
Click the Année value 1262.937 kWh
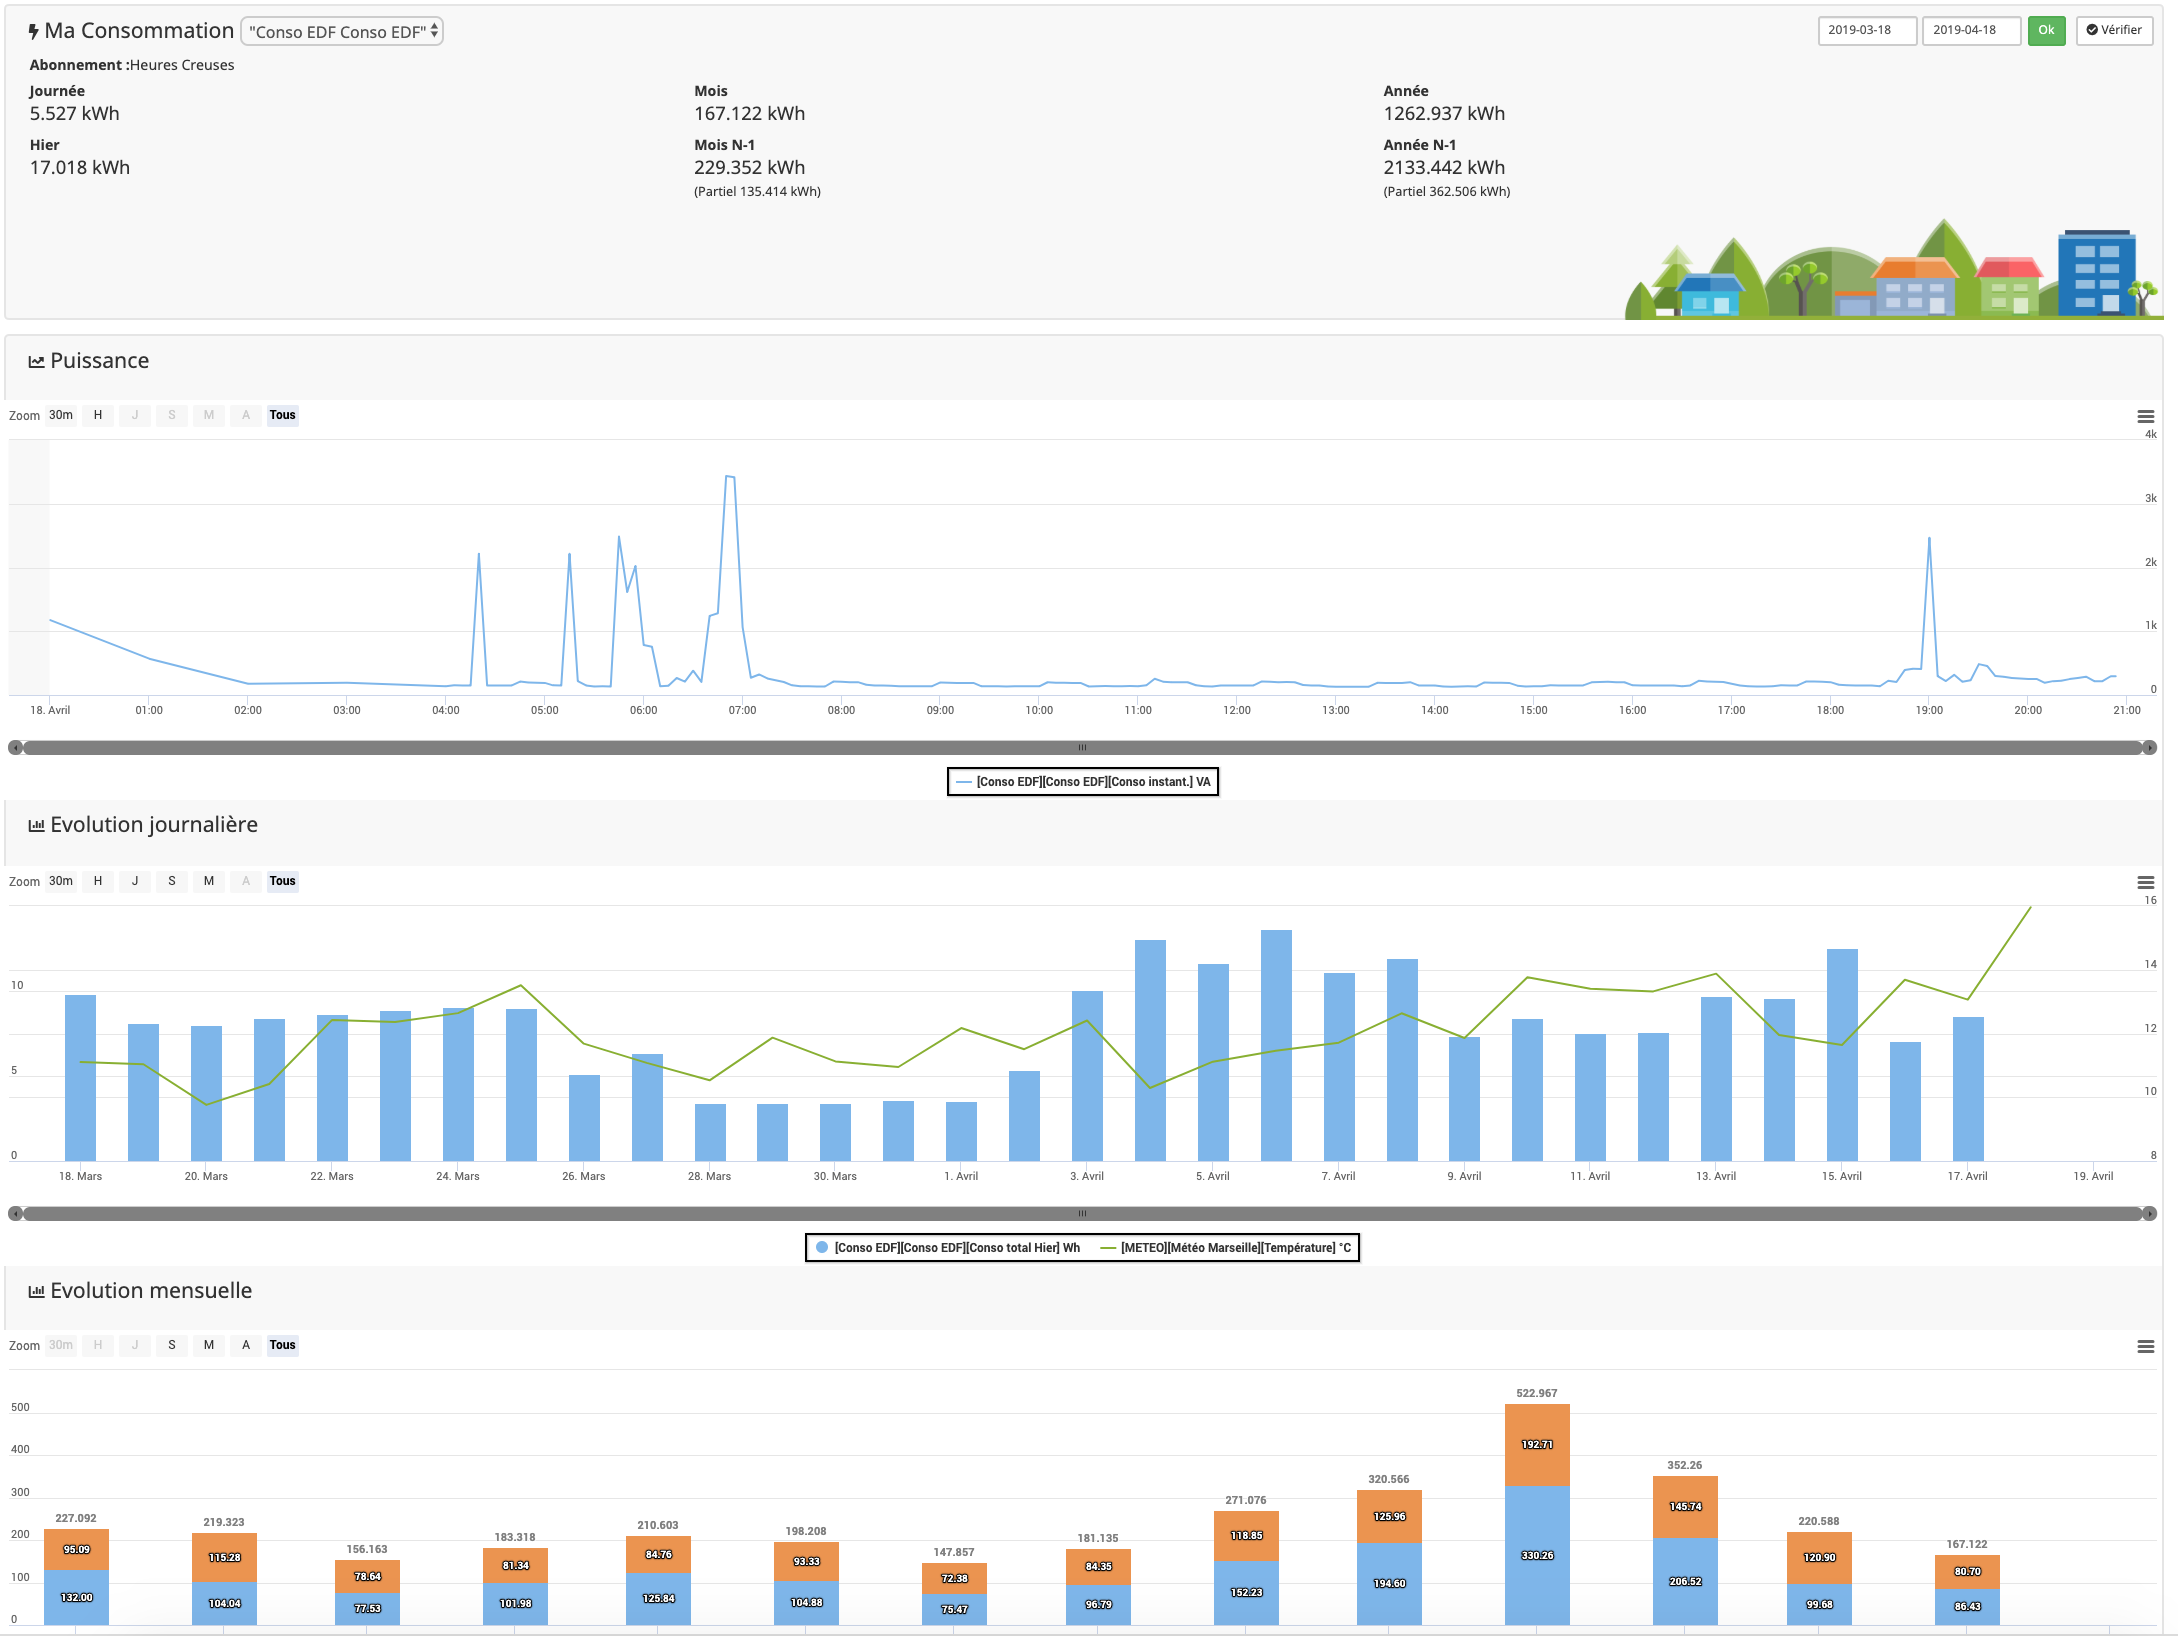pos(1444,114)
